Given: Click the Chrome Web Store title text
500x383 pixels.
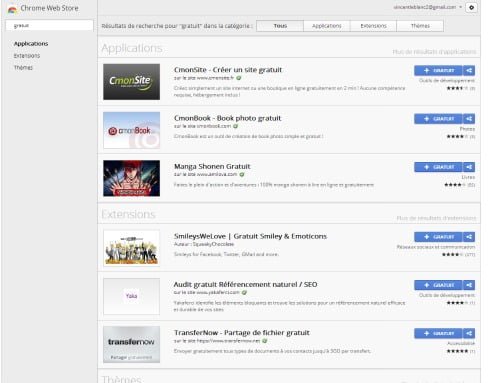Looking at the screenshot, I should 49,8.
